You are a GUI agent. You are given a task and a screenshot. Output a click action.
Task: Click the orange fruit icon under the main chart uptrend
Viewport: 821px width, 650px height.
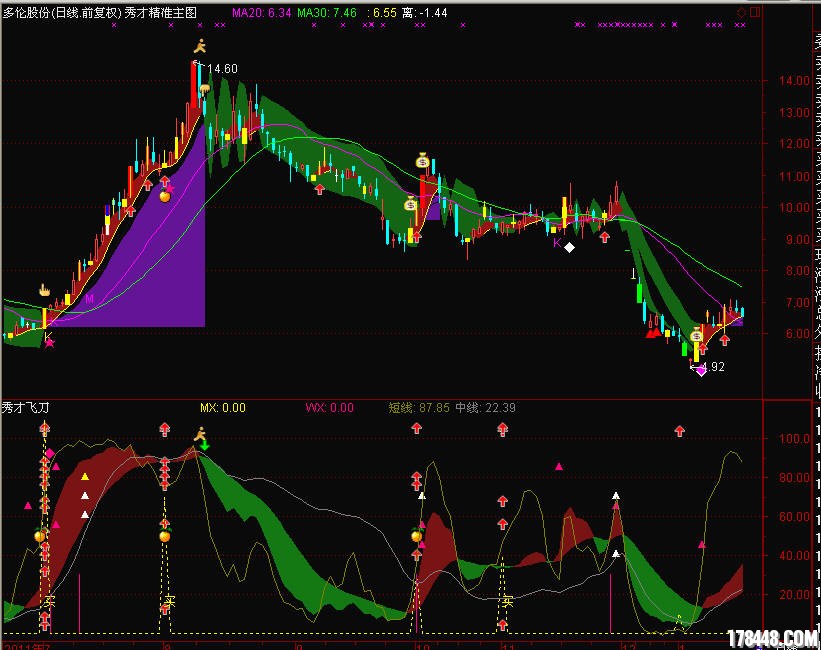(165, 196)
